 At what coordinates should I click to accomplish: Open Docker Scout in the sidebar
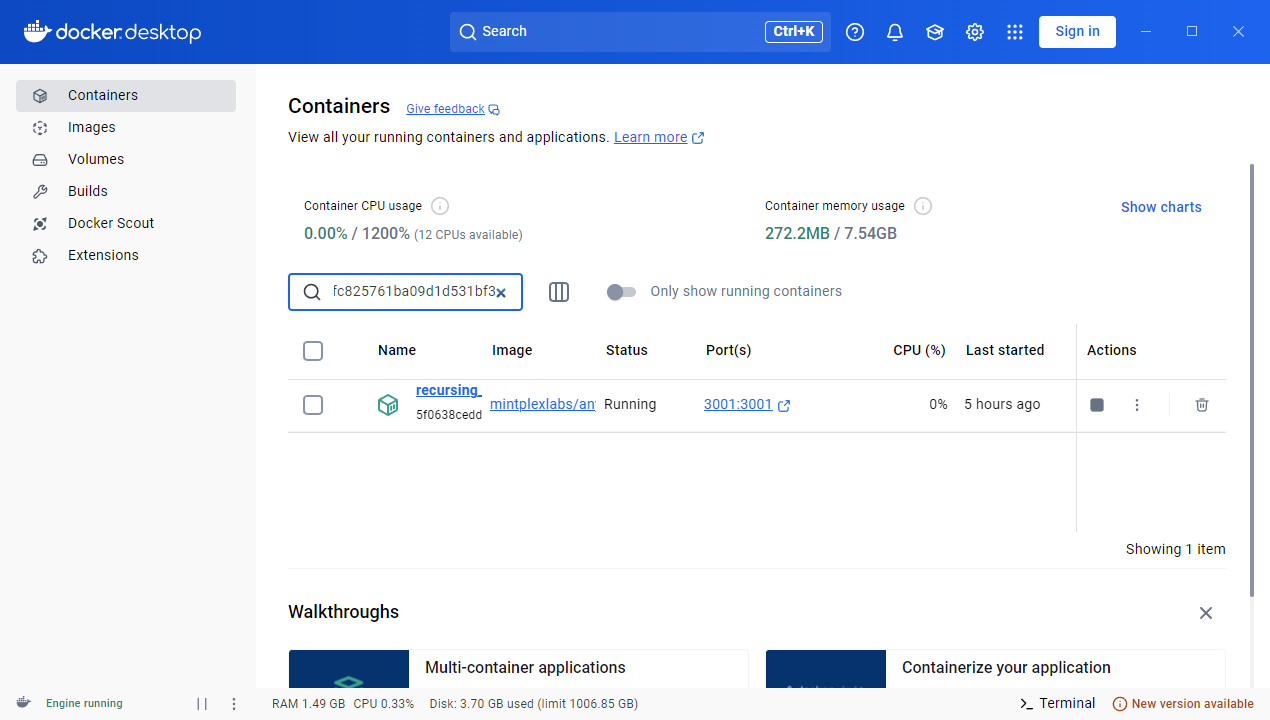pyautogui.click(x=126, y=224)
